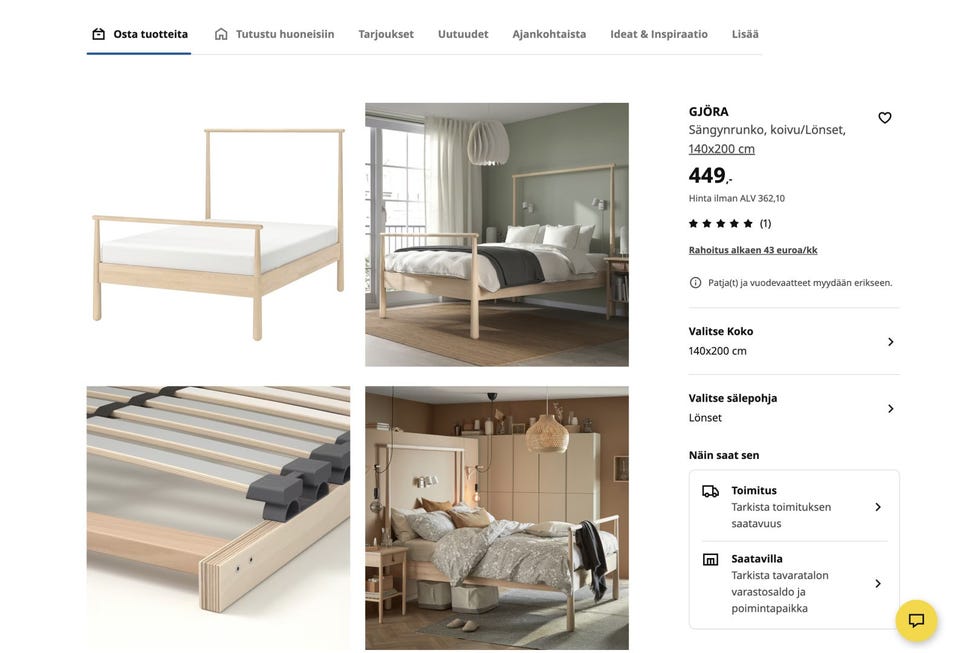Open the slatted bed base close-up image
The image size is (960, 653).
218,518
